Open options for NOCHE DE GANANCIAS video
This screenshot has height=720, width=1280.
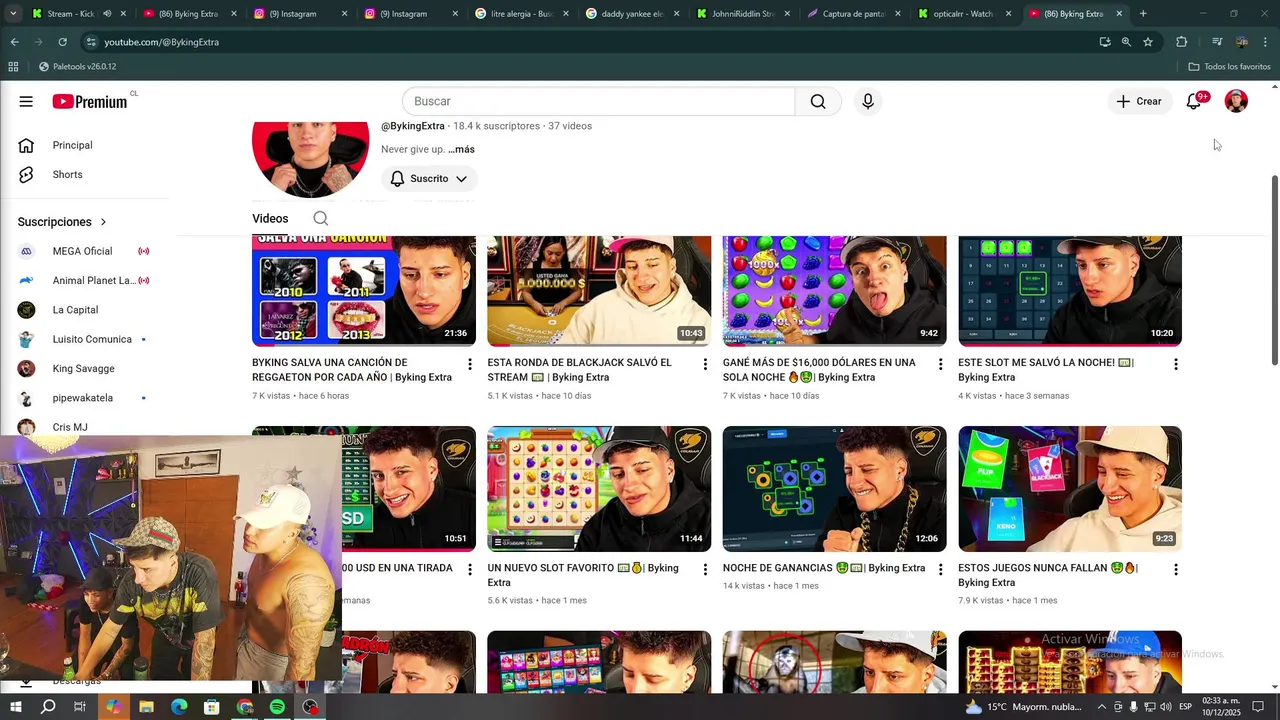coord(940,569)
